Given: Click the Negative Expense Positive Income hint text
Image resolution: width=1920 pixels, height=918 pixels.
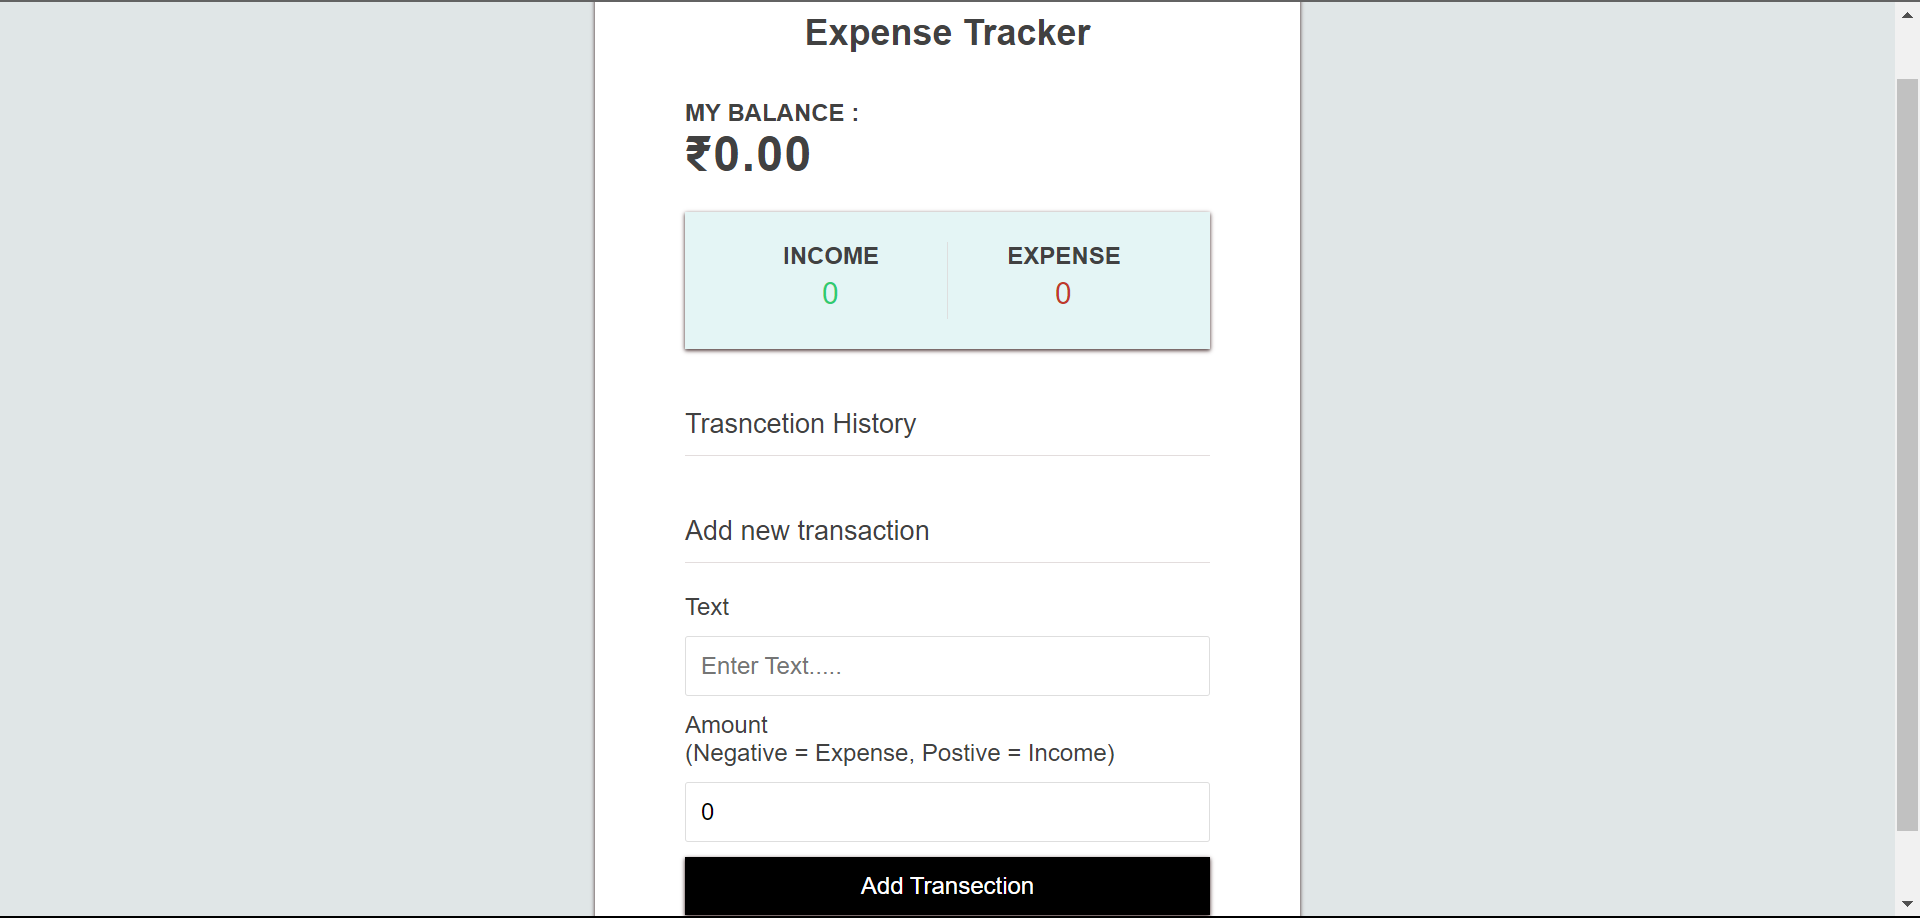Looking at the screenshot, I should [899, 753].
